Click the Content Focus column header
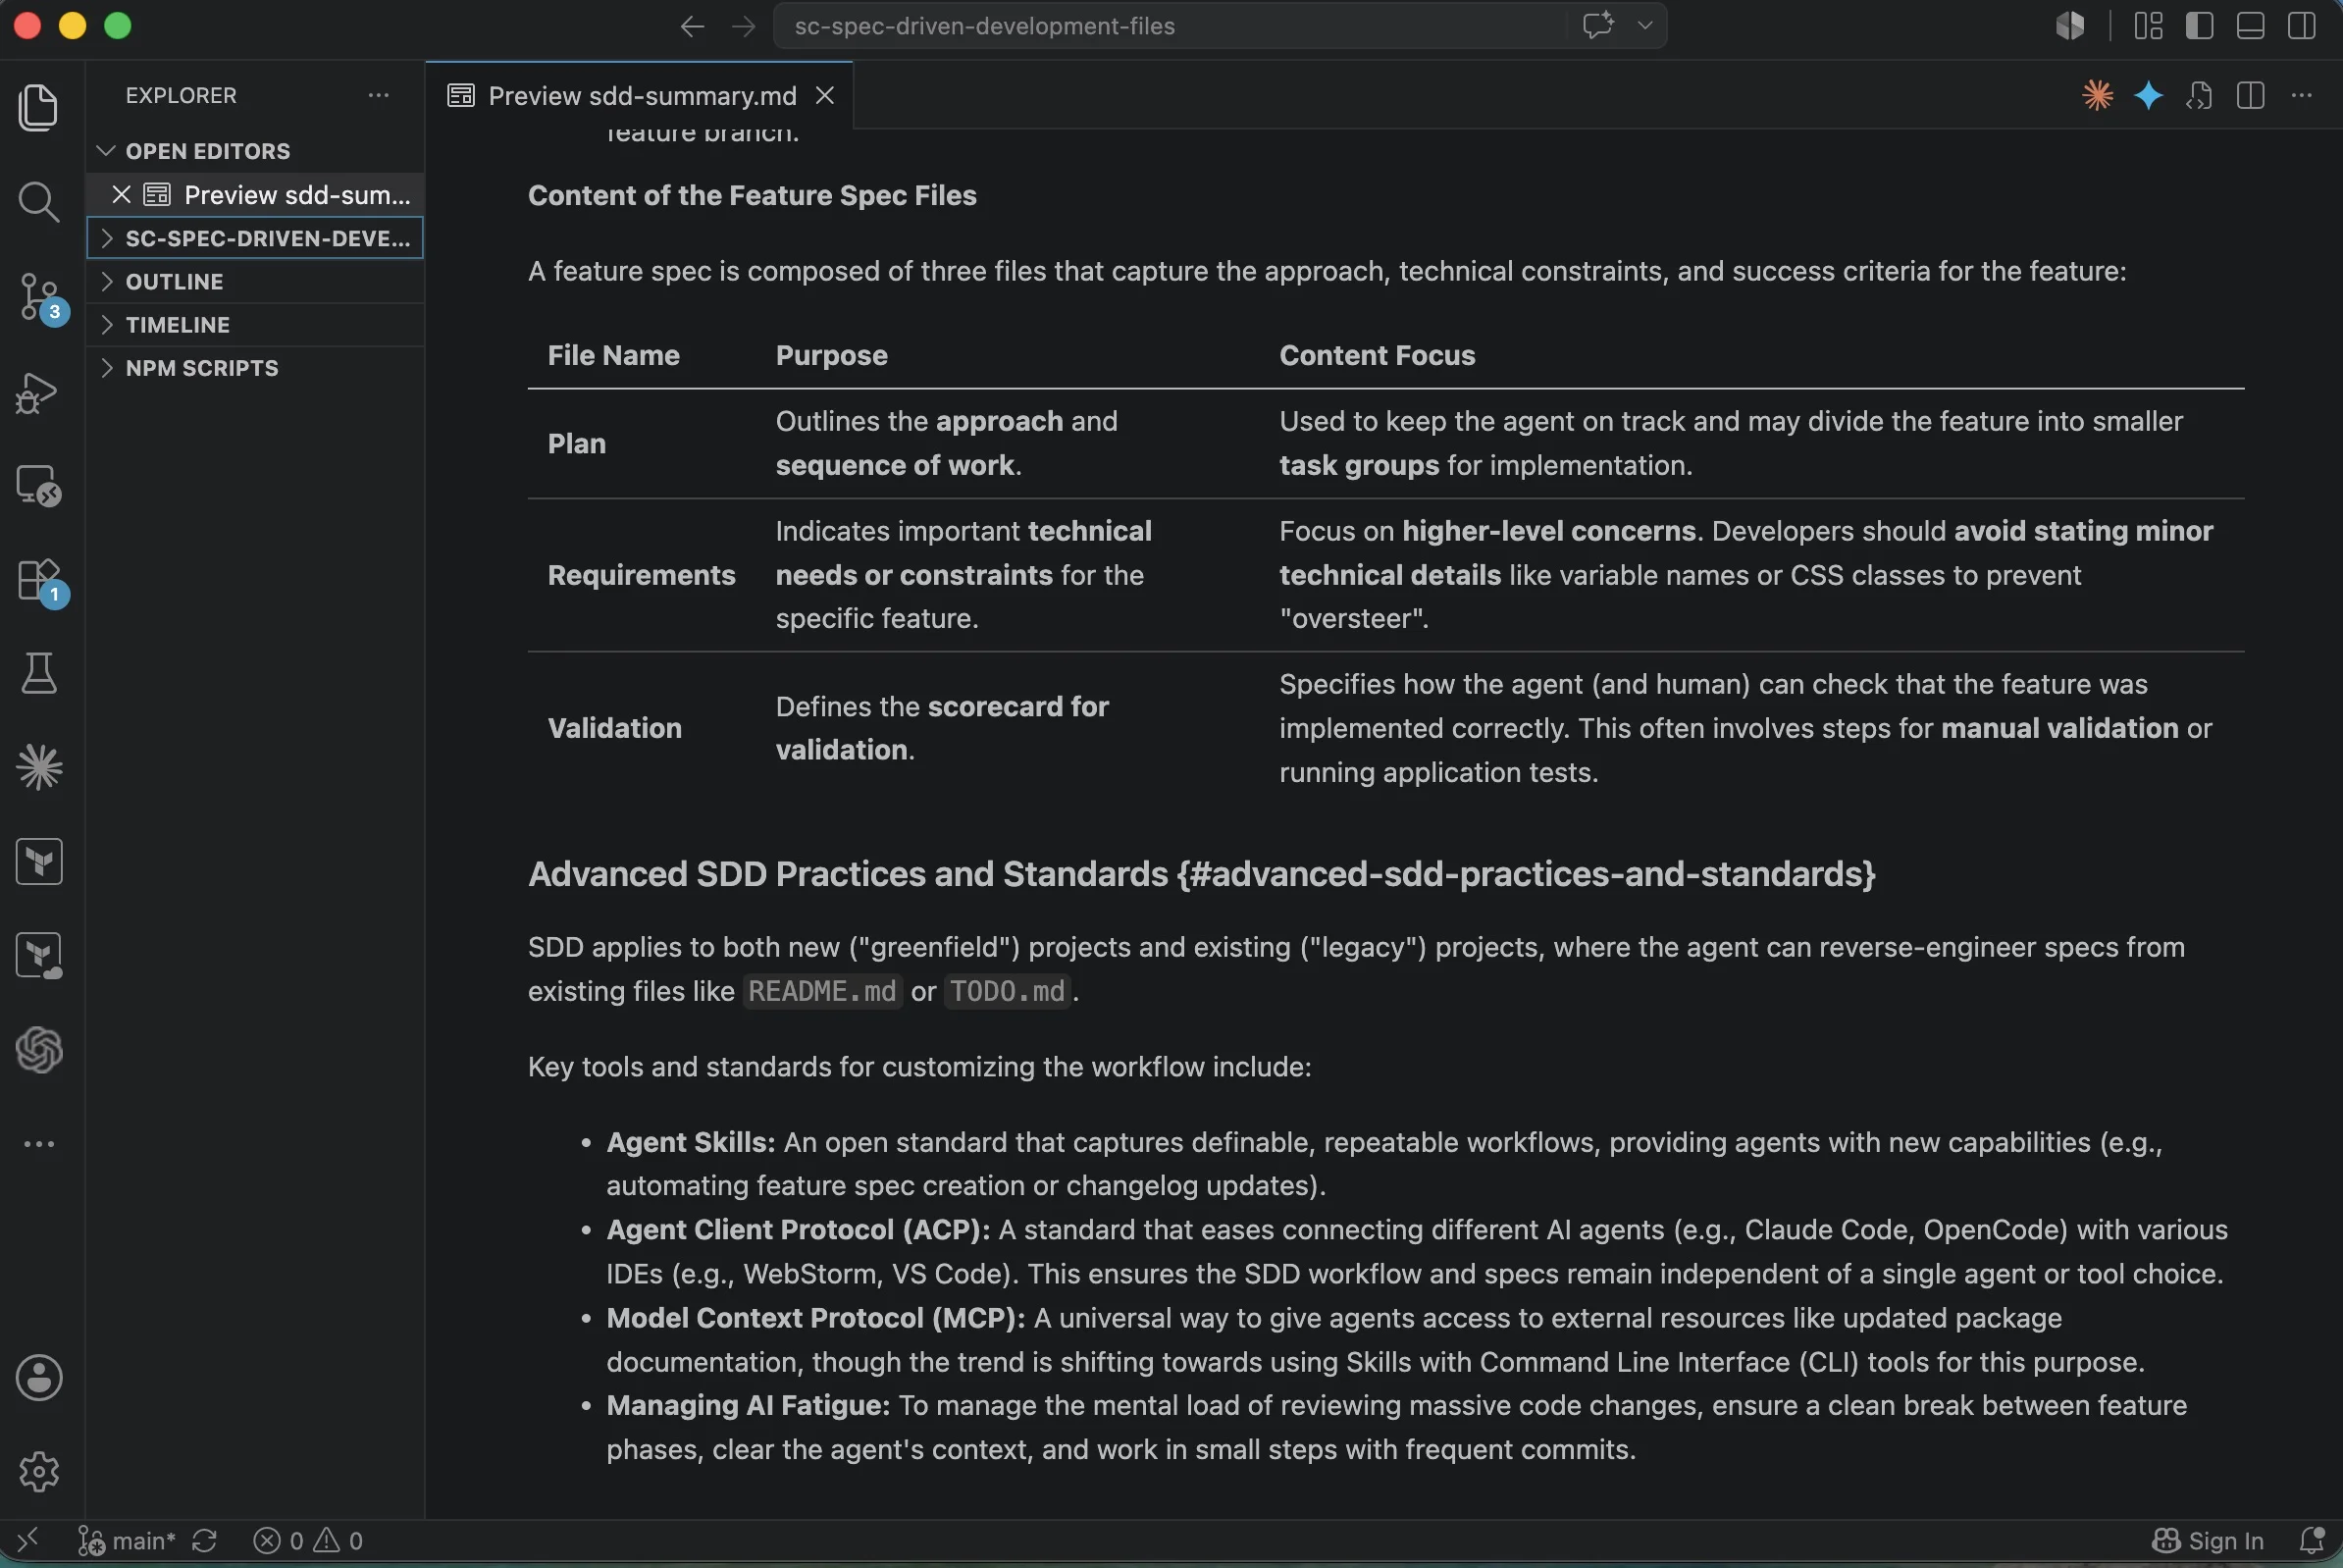 [x=1377, y=355]
